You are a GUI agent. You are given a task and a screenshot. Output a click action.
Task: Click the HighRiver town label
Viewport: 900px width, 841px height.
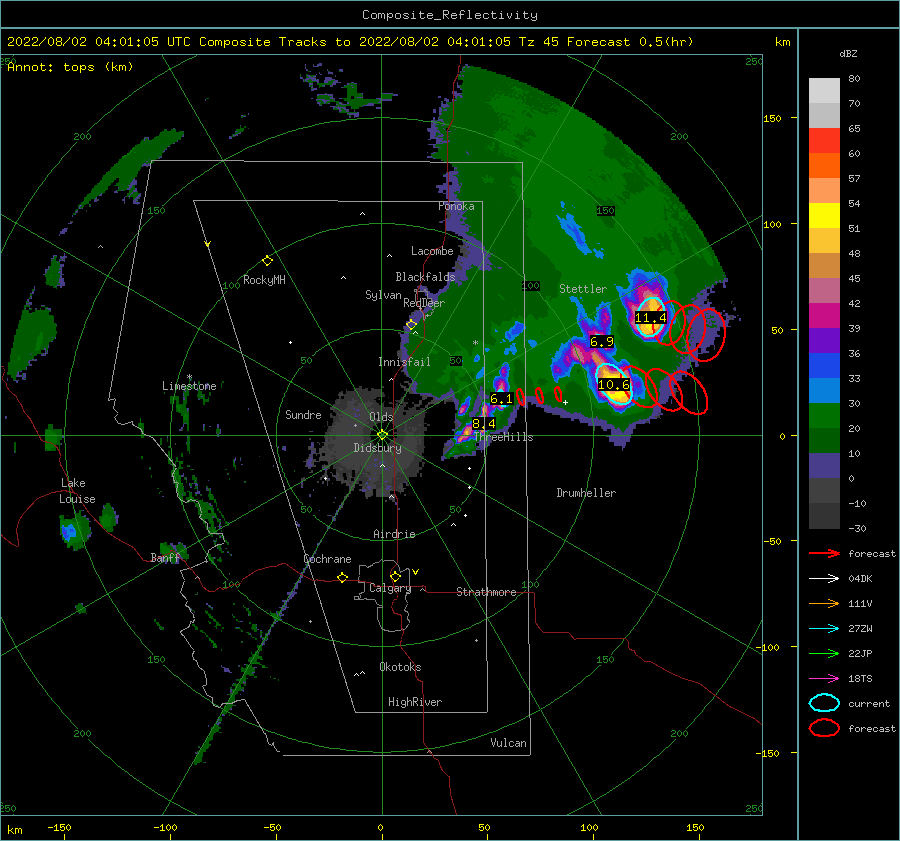coord(415,702)
